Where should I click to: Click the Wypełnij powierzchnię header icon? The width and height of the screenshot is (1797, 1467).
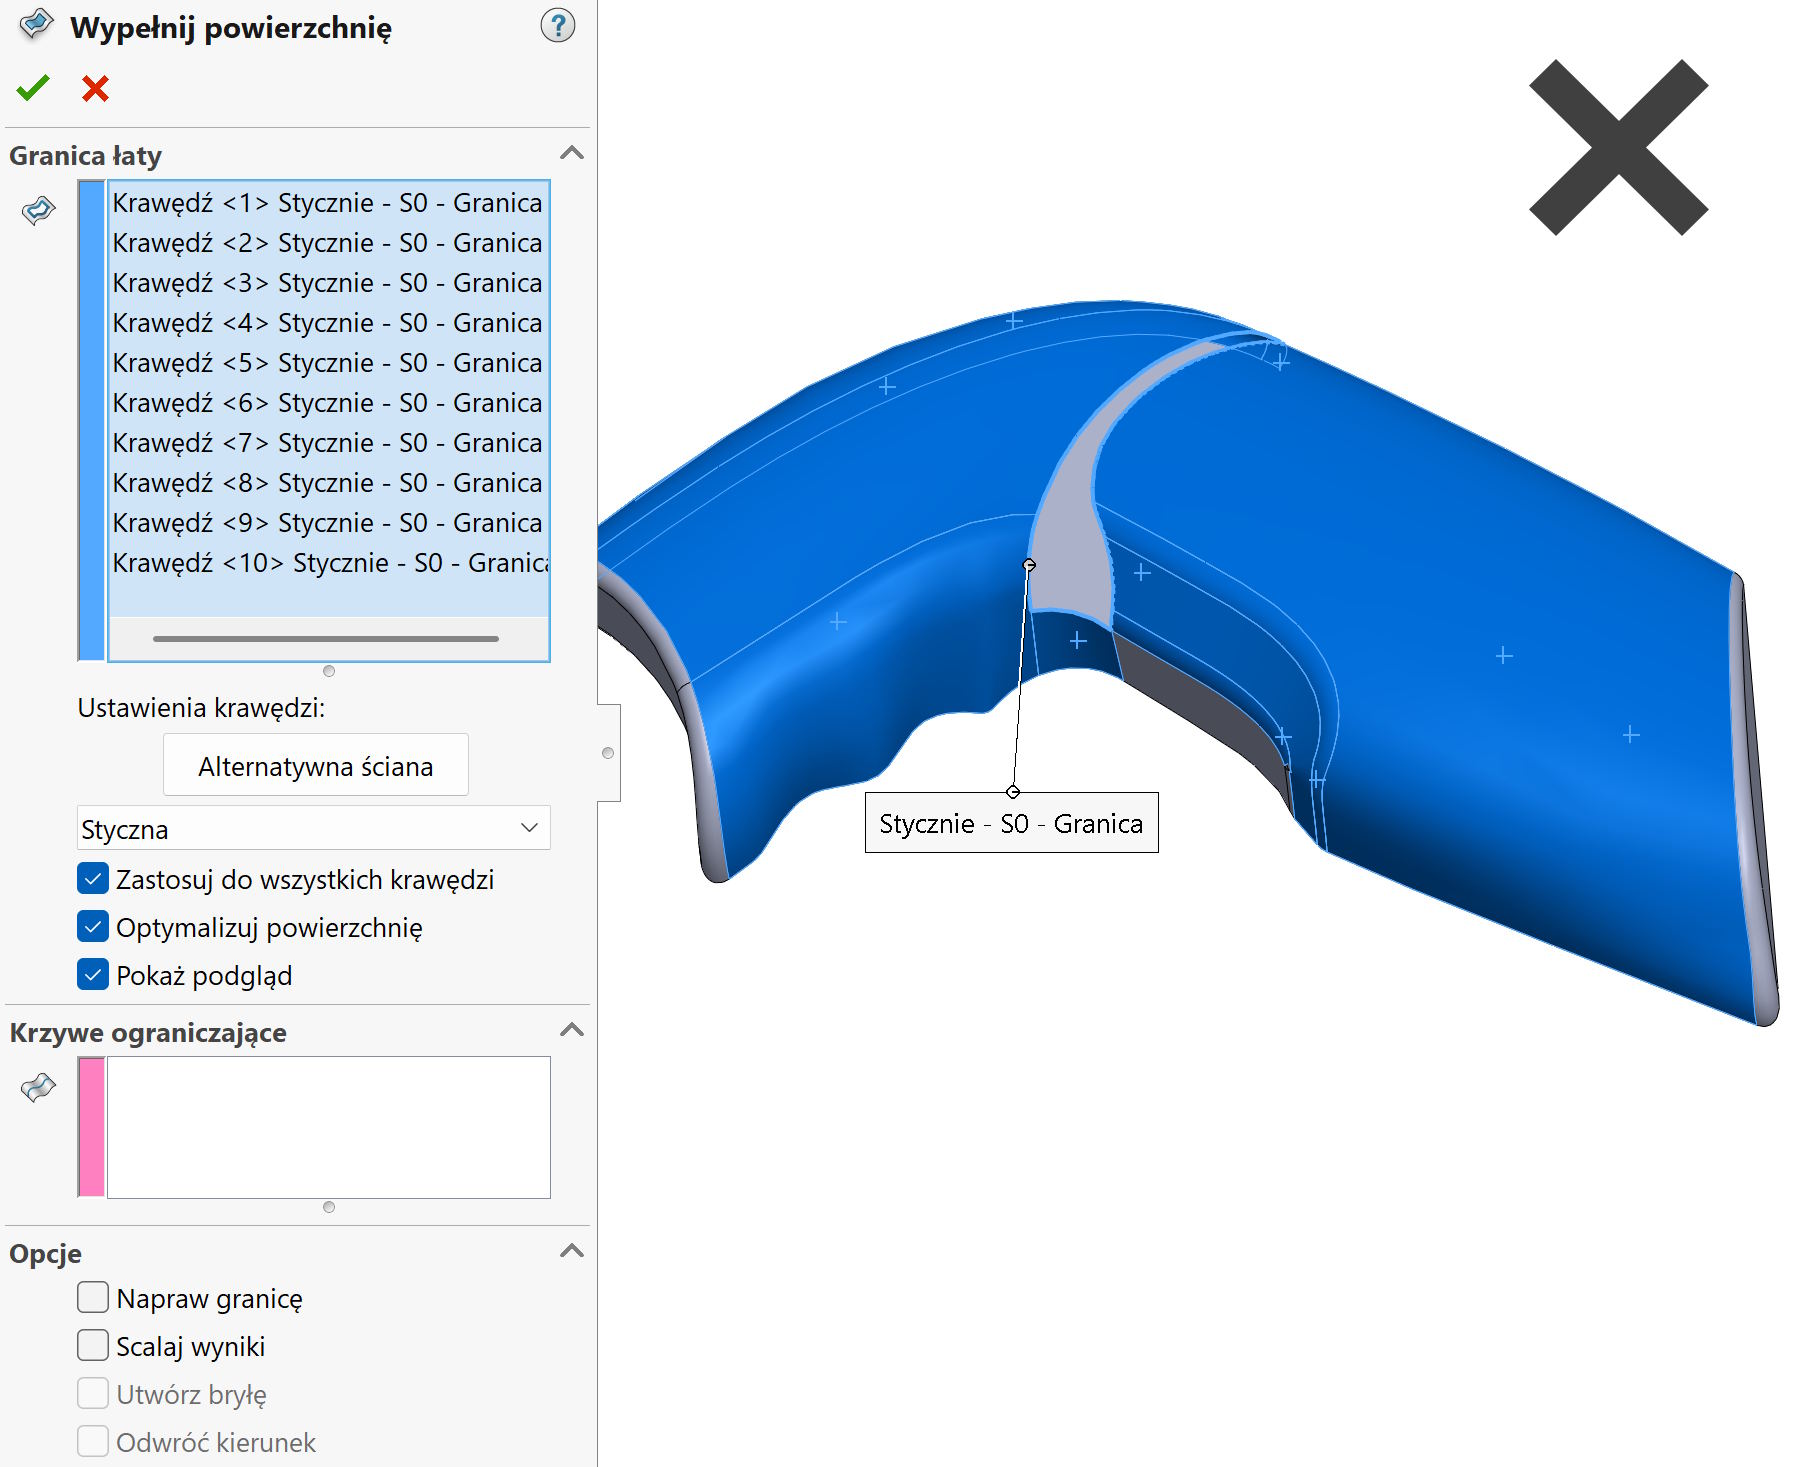pos(36,24)
